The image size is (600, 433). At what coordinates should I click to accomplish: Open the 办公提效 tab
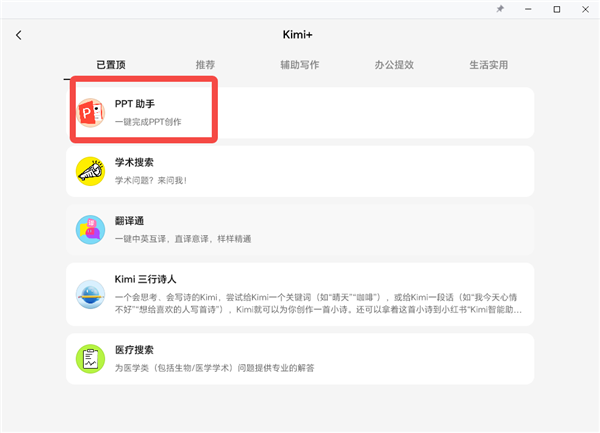click(394, 65)
